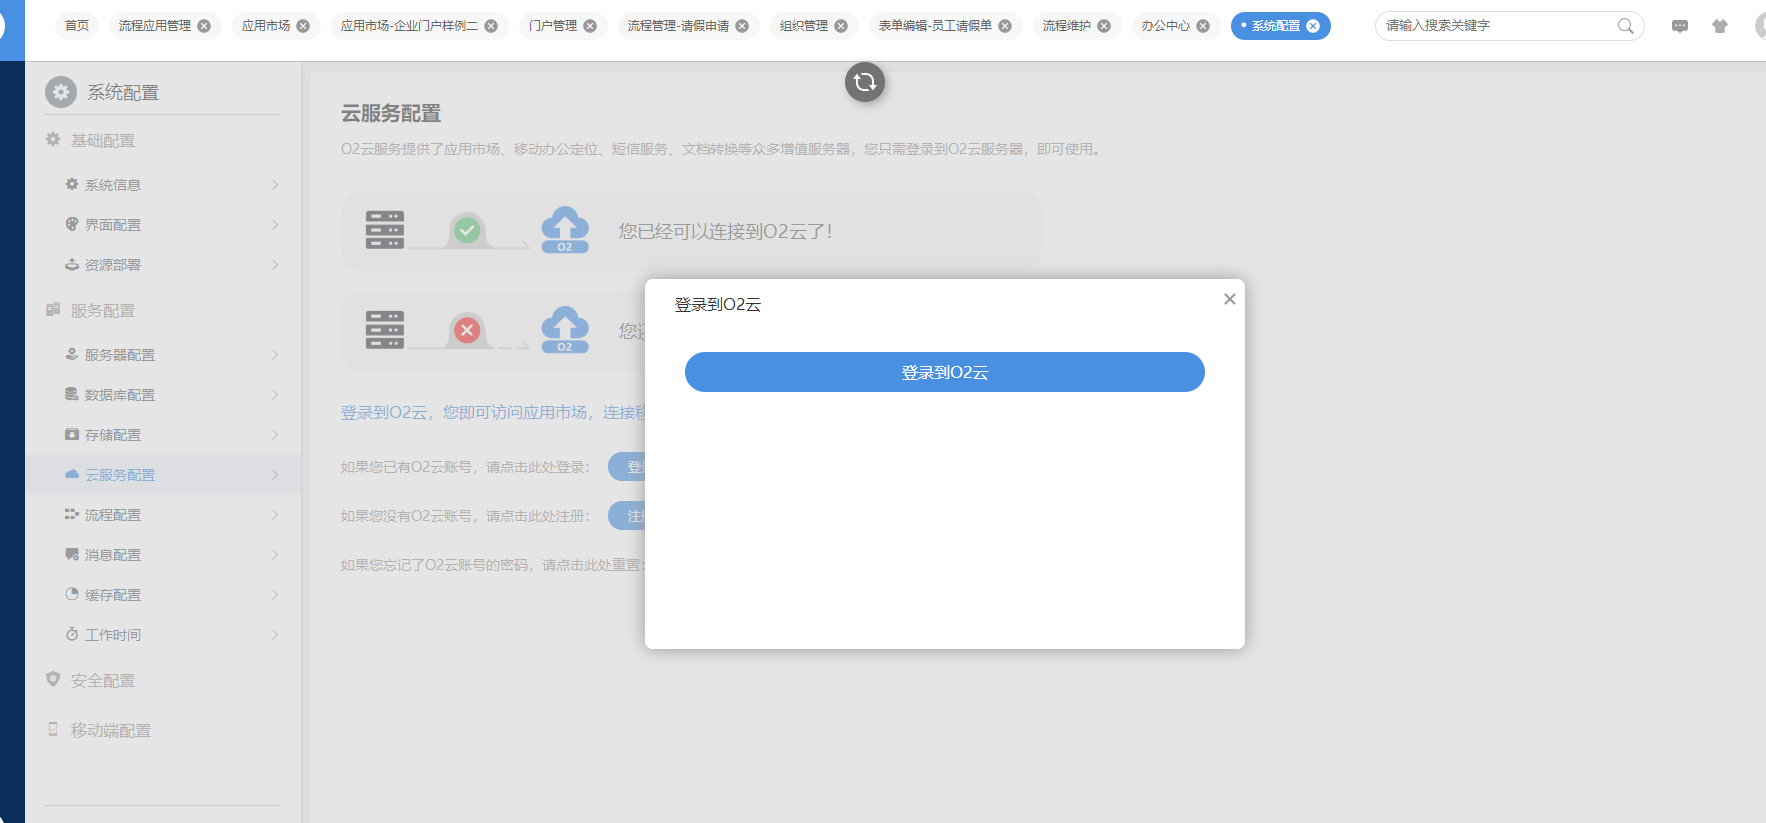This screenshot has width=1766, height=823.
Task: Expand the 界面配置 chevron arrow
Action: (275, 225)
